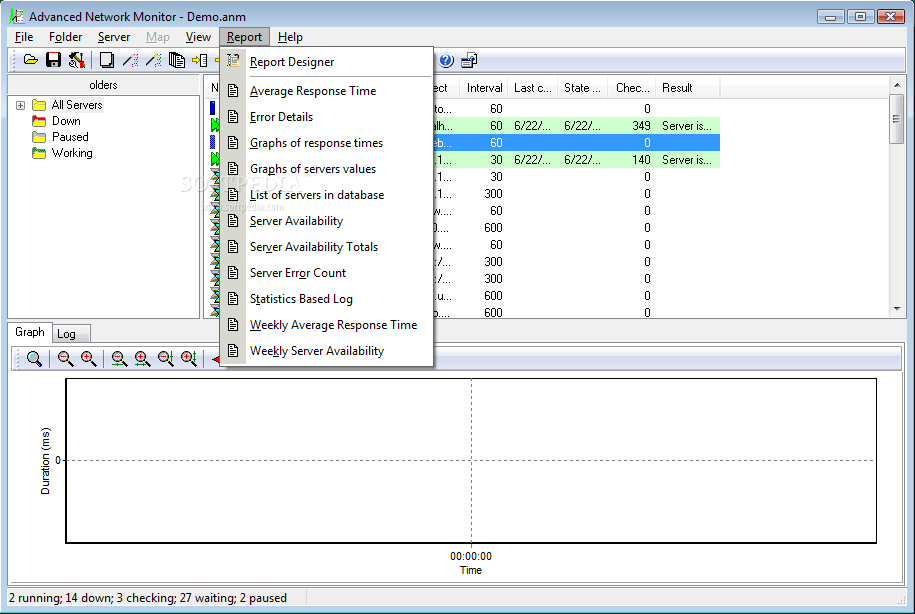Click the Working green folder icon
The width and height of the screenshot is (915, 614).
tap(39, 153)
